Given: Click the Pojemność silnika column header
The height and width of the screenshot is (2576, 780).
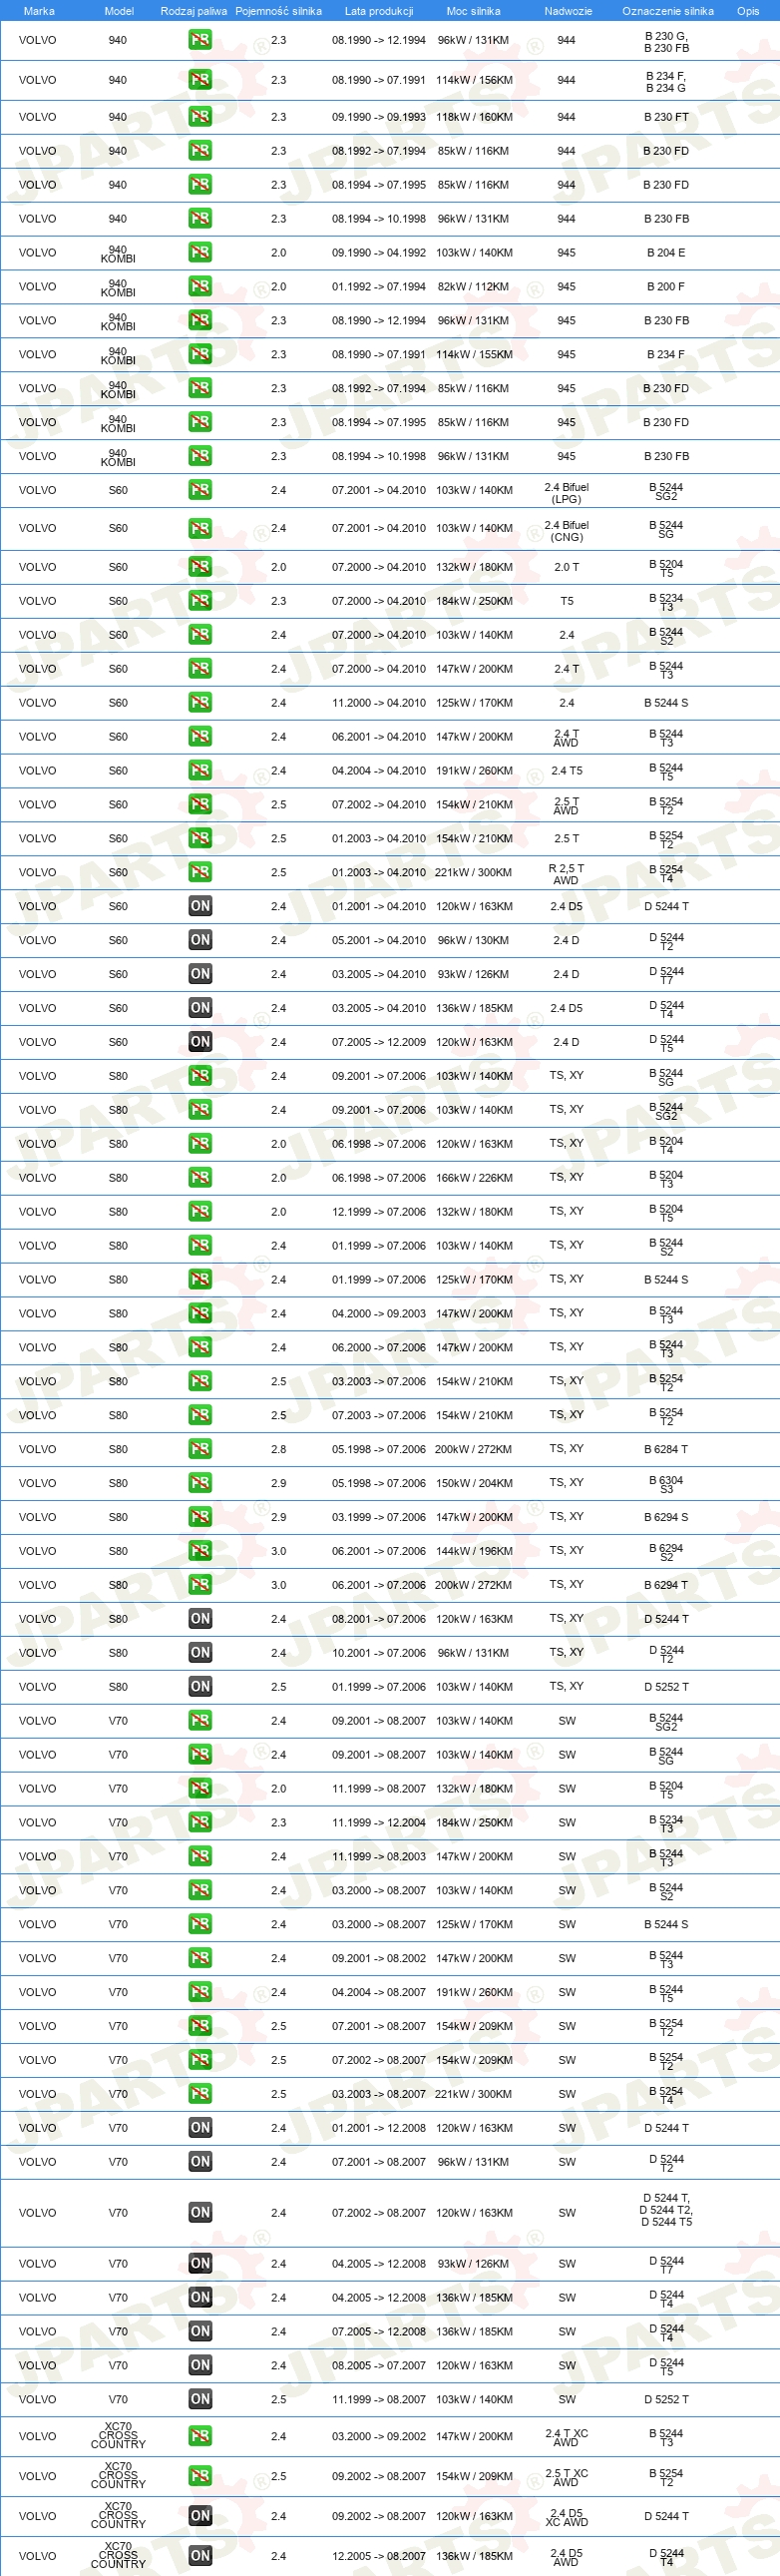Looking at the screenshot, I should (279, 11).
